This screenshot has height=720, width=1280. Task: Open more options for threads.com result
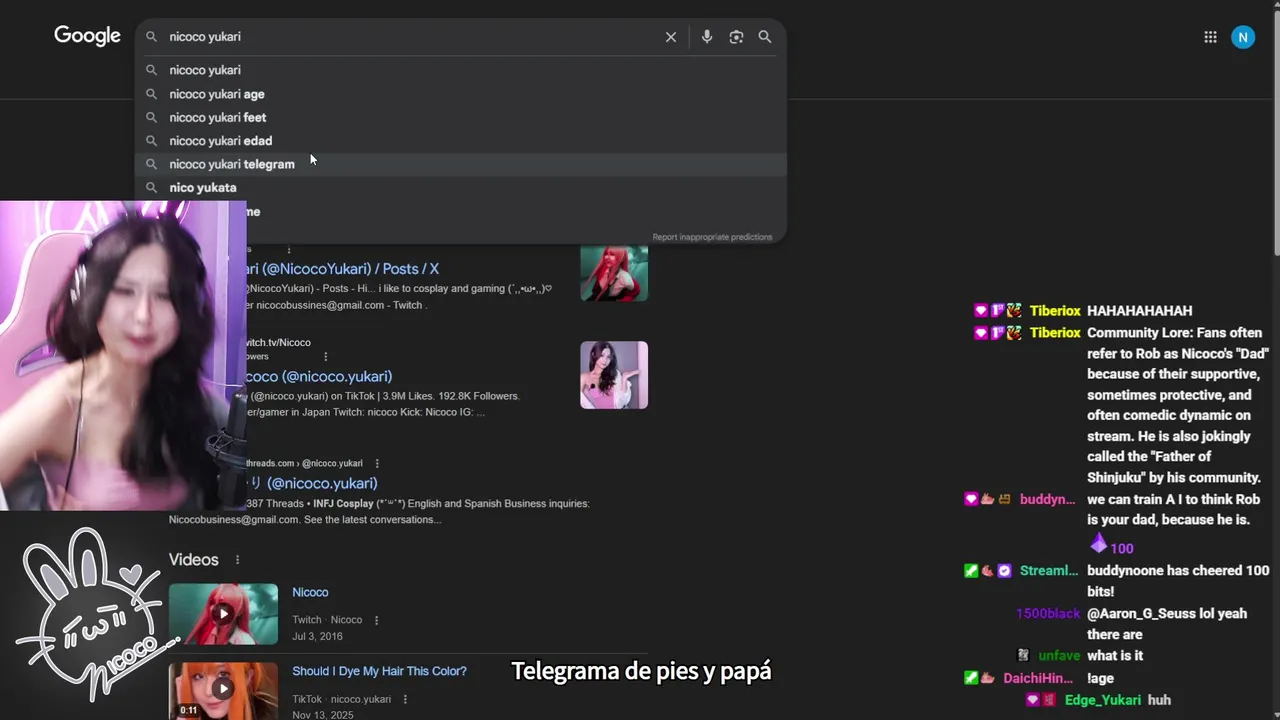tap(377, 464)
